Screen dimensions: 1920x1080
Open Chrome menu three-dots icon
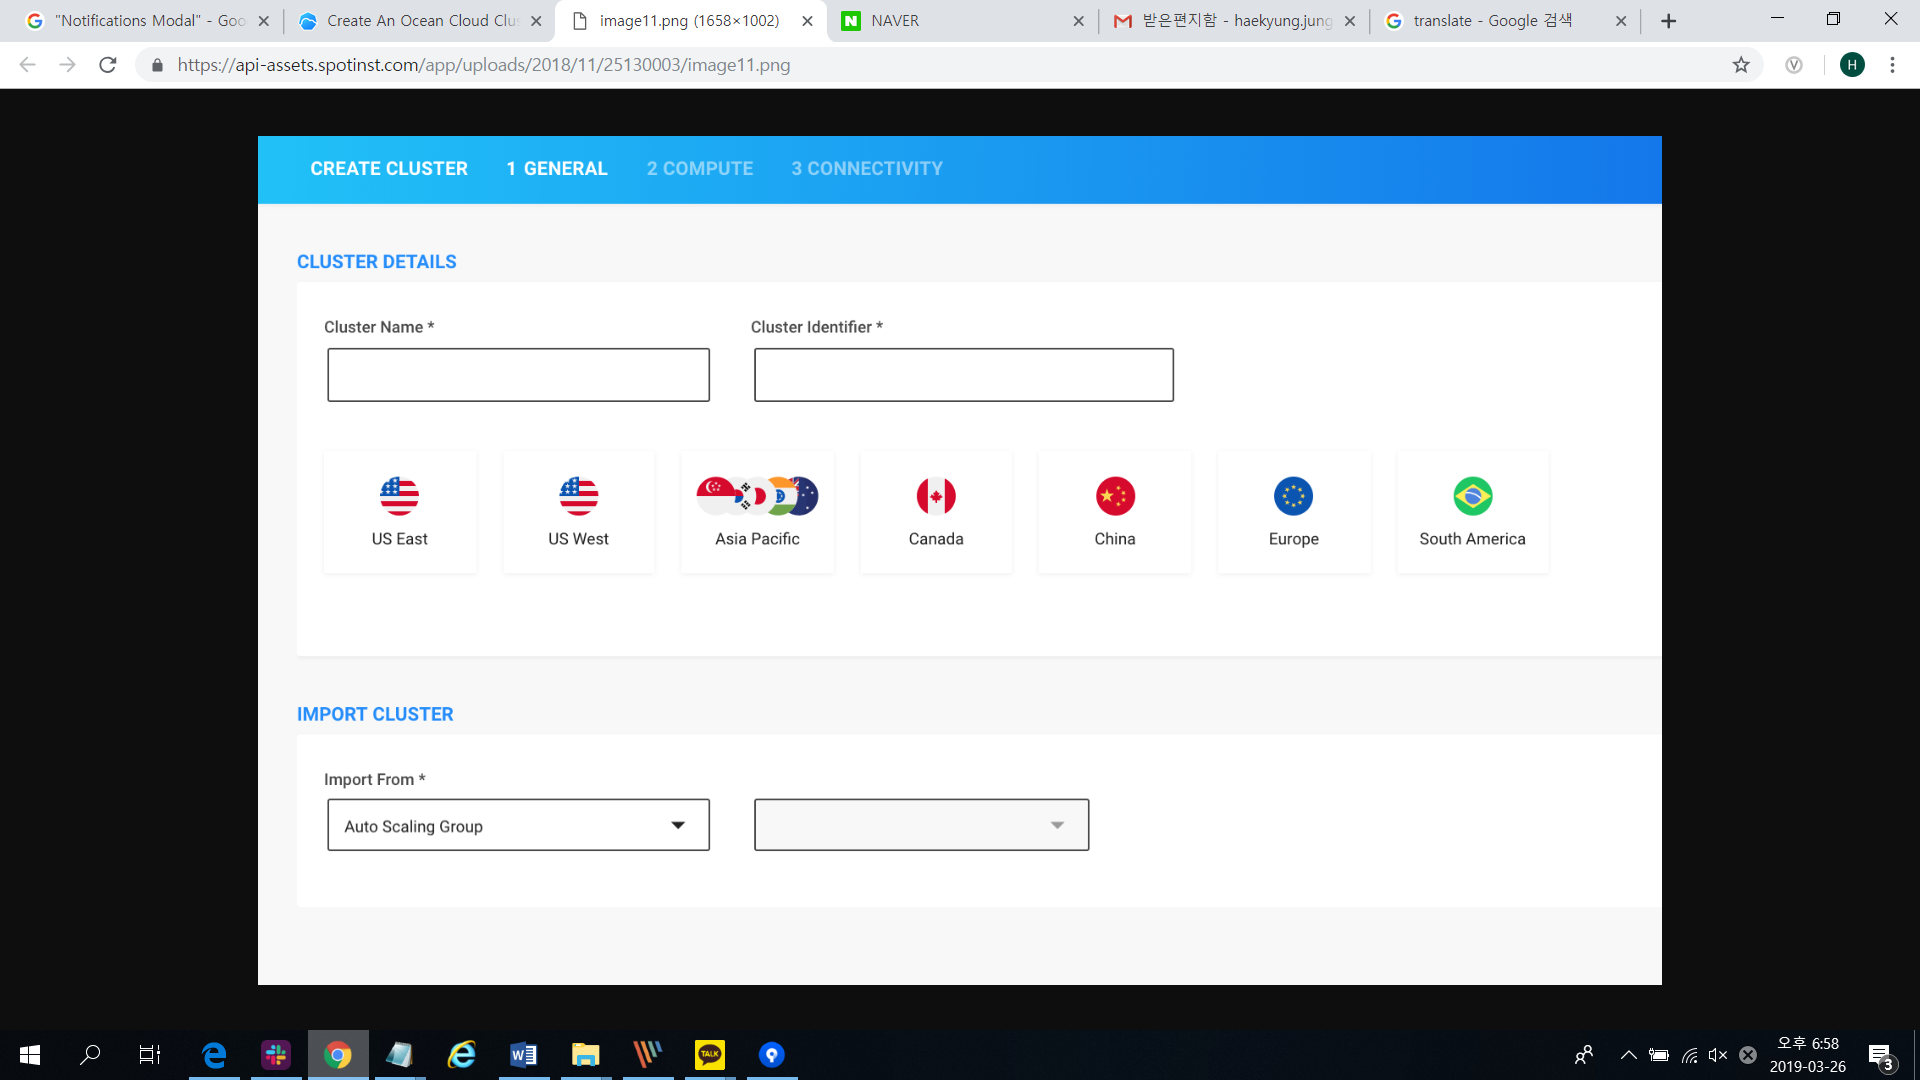pyautogui.click(x=1892, y=65)
